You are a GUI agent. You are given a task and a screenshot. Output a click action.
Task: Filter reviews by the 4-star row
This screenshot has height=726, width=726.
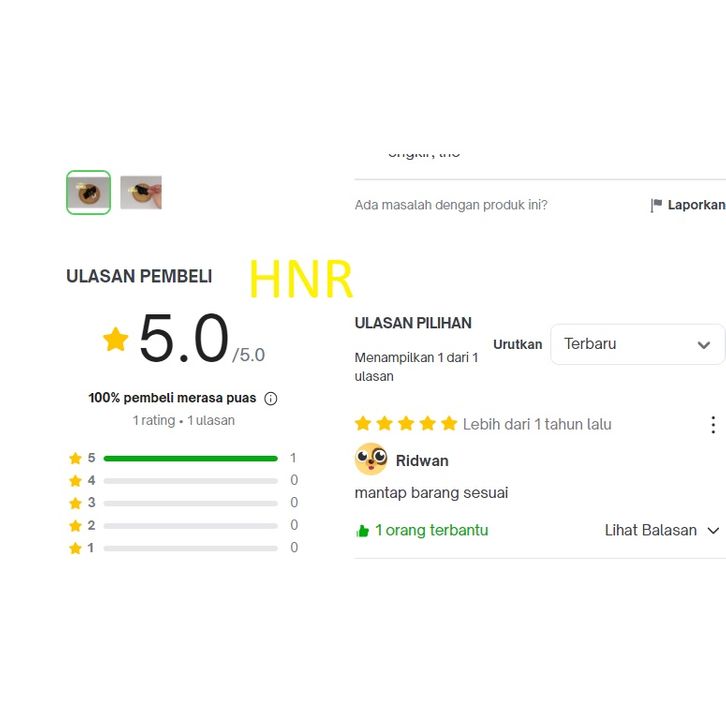pyautogui.click(x=190, y=481)
